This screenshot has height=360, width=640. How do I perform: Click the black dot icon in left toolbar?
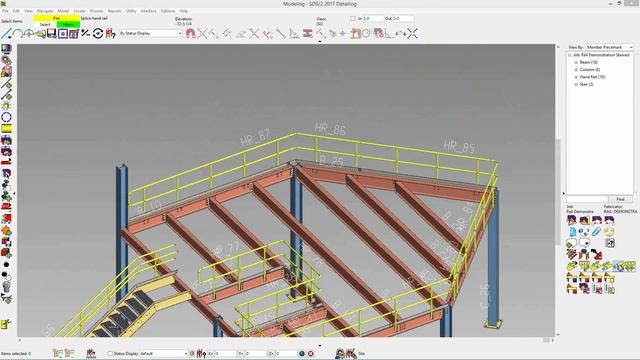coord(6,265)
